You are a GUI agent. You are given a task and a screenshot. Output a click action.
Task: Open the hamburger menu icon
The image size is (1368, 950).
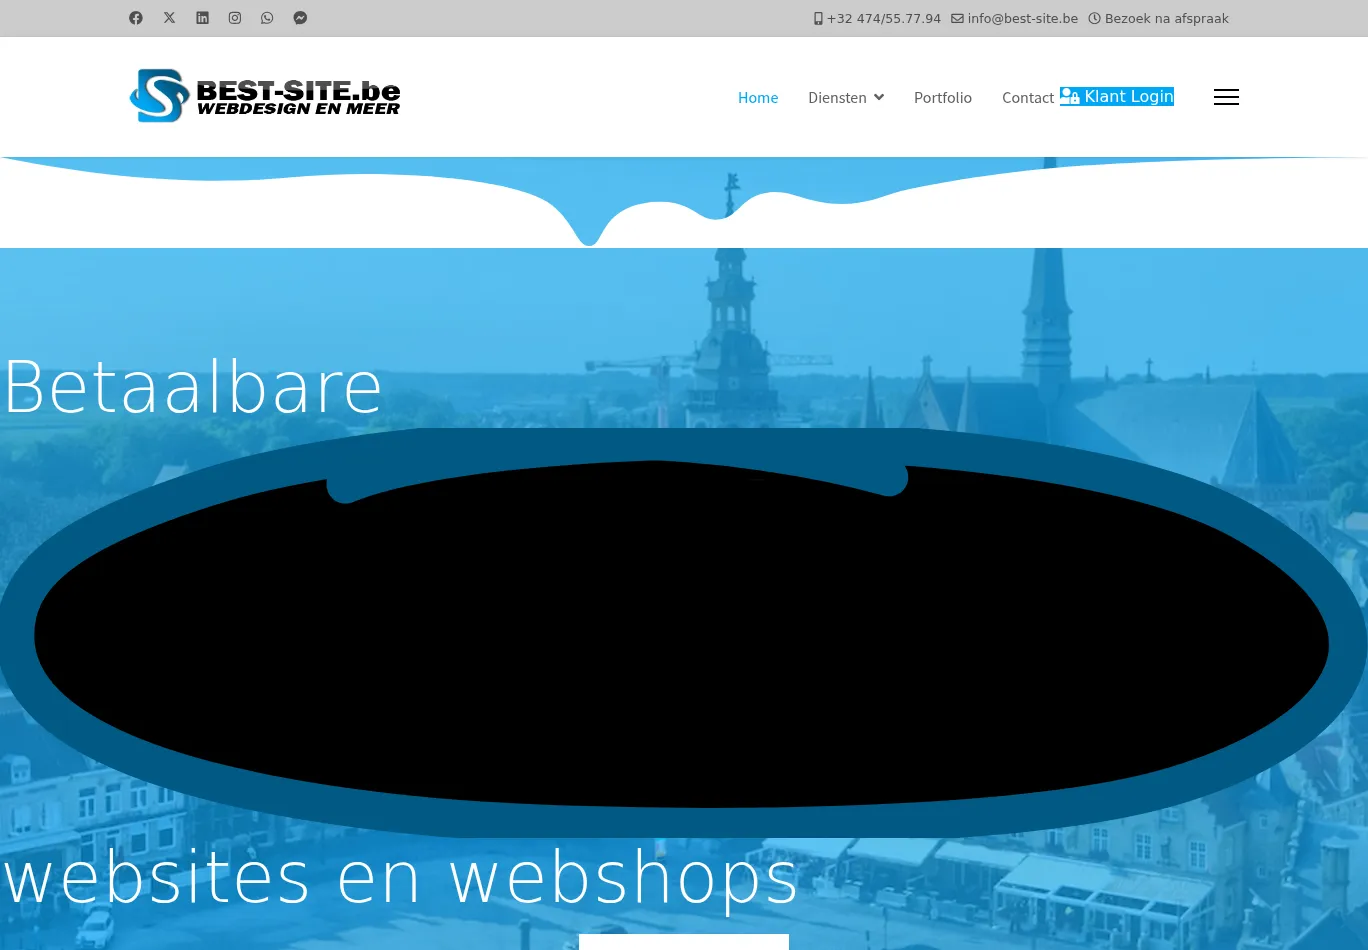click(1226, 97)
